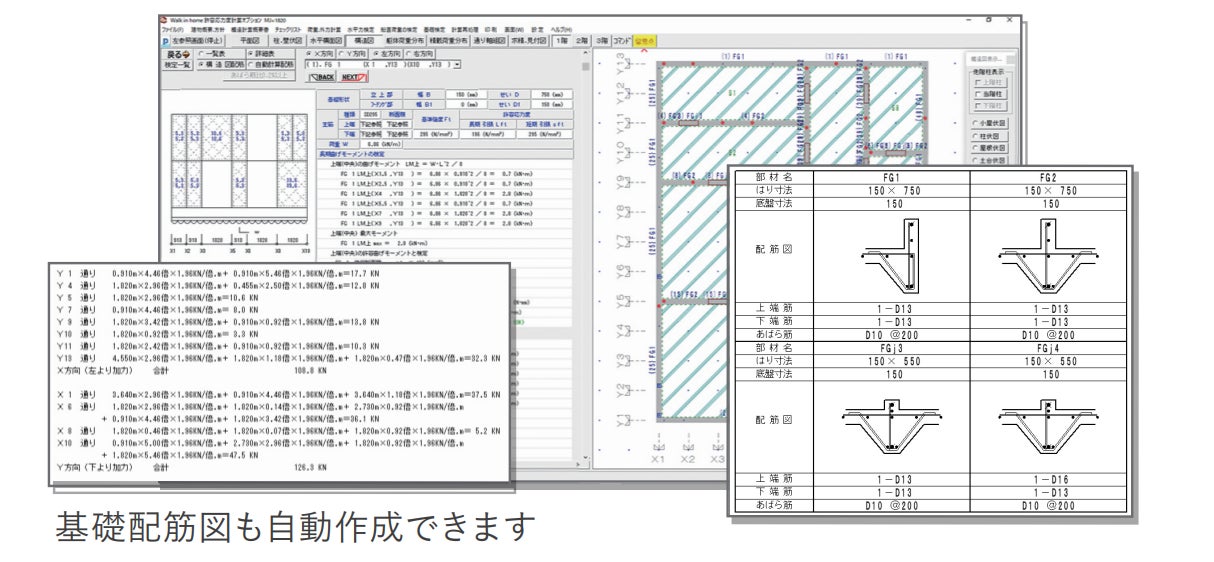Screen dimensions: 1214x562
Task: Click the Y13 axis label in plan
Action: click(x=621, y=62)
